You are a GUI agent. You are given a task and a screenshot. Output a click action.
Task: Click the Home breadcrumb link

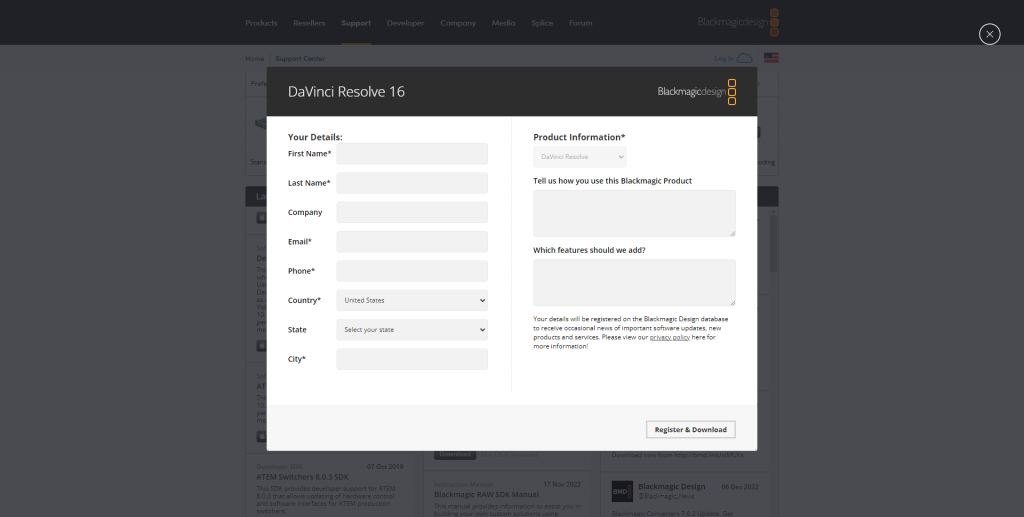tap(255, 59)
